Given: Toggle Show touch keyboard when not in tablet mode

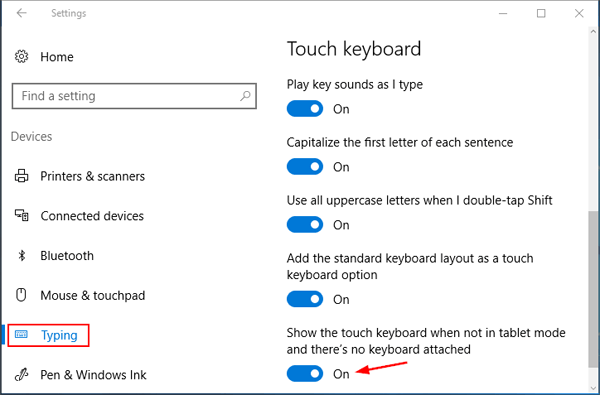Looking at the screenshot, I should tap(305, 374).
